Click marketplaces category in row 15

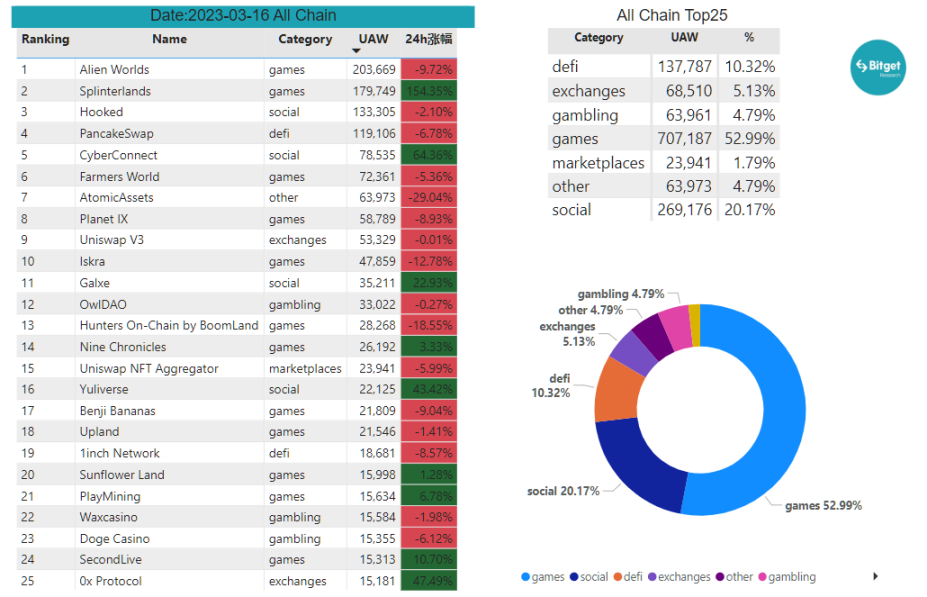tap(305, 368)
